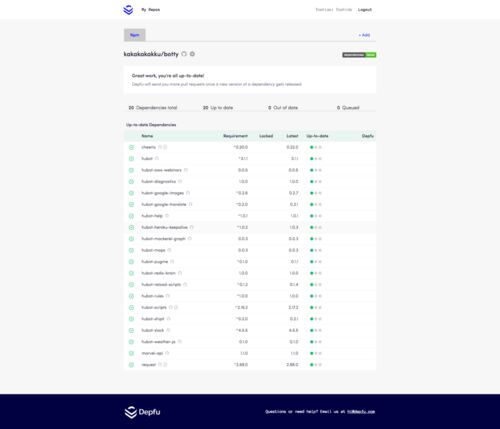The height and width of the screenshot is (429, 500).
Task: Click the hubot-google-images dependency name
Action: (162, 193)
